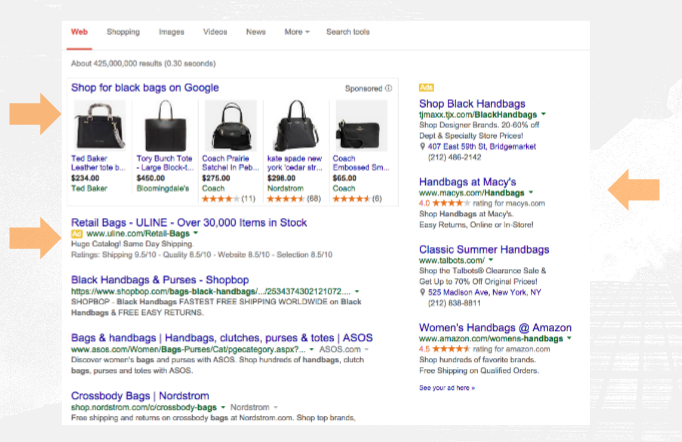Open Classic Summer Handbags ad
This screenshot has height=442, width=682.
484,249
